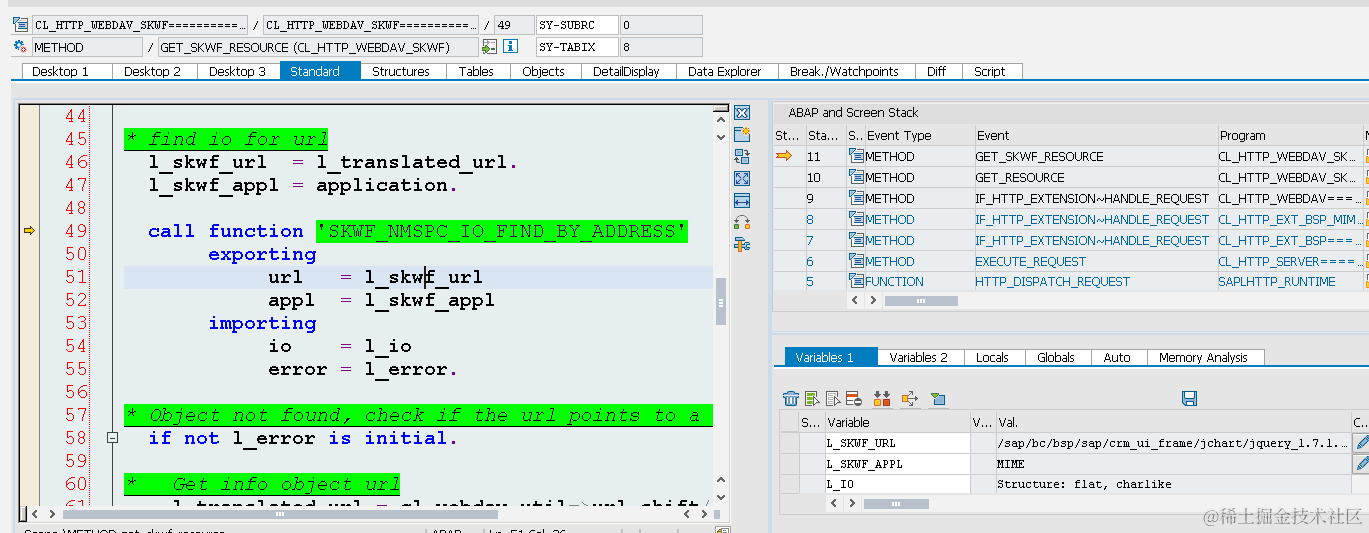The height and width of the screenshot is (533, 1369).
Task: Click the export arrow icon in variables toolbar
Action: [x=909, y=399]
